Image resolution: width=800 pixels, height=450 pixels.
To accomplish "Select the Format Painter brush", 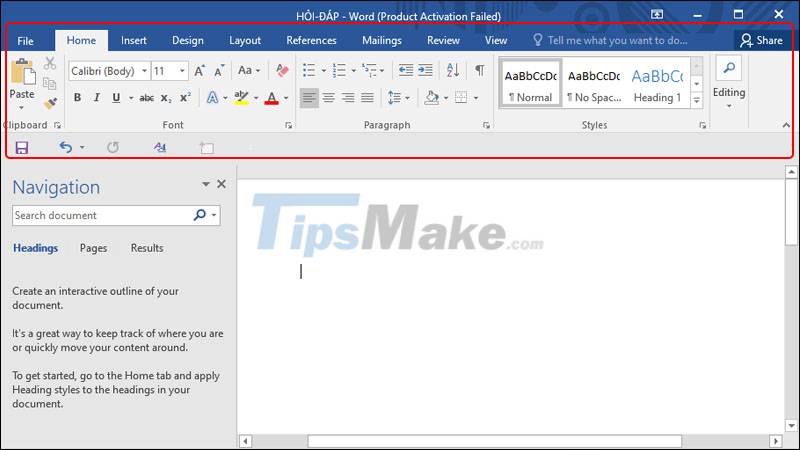I will (50, 103).
